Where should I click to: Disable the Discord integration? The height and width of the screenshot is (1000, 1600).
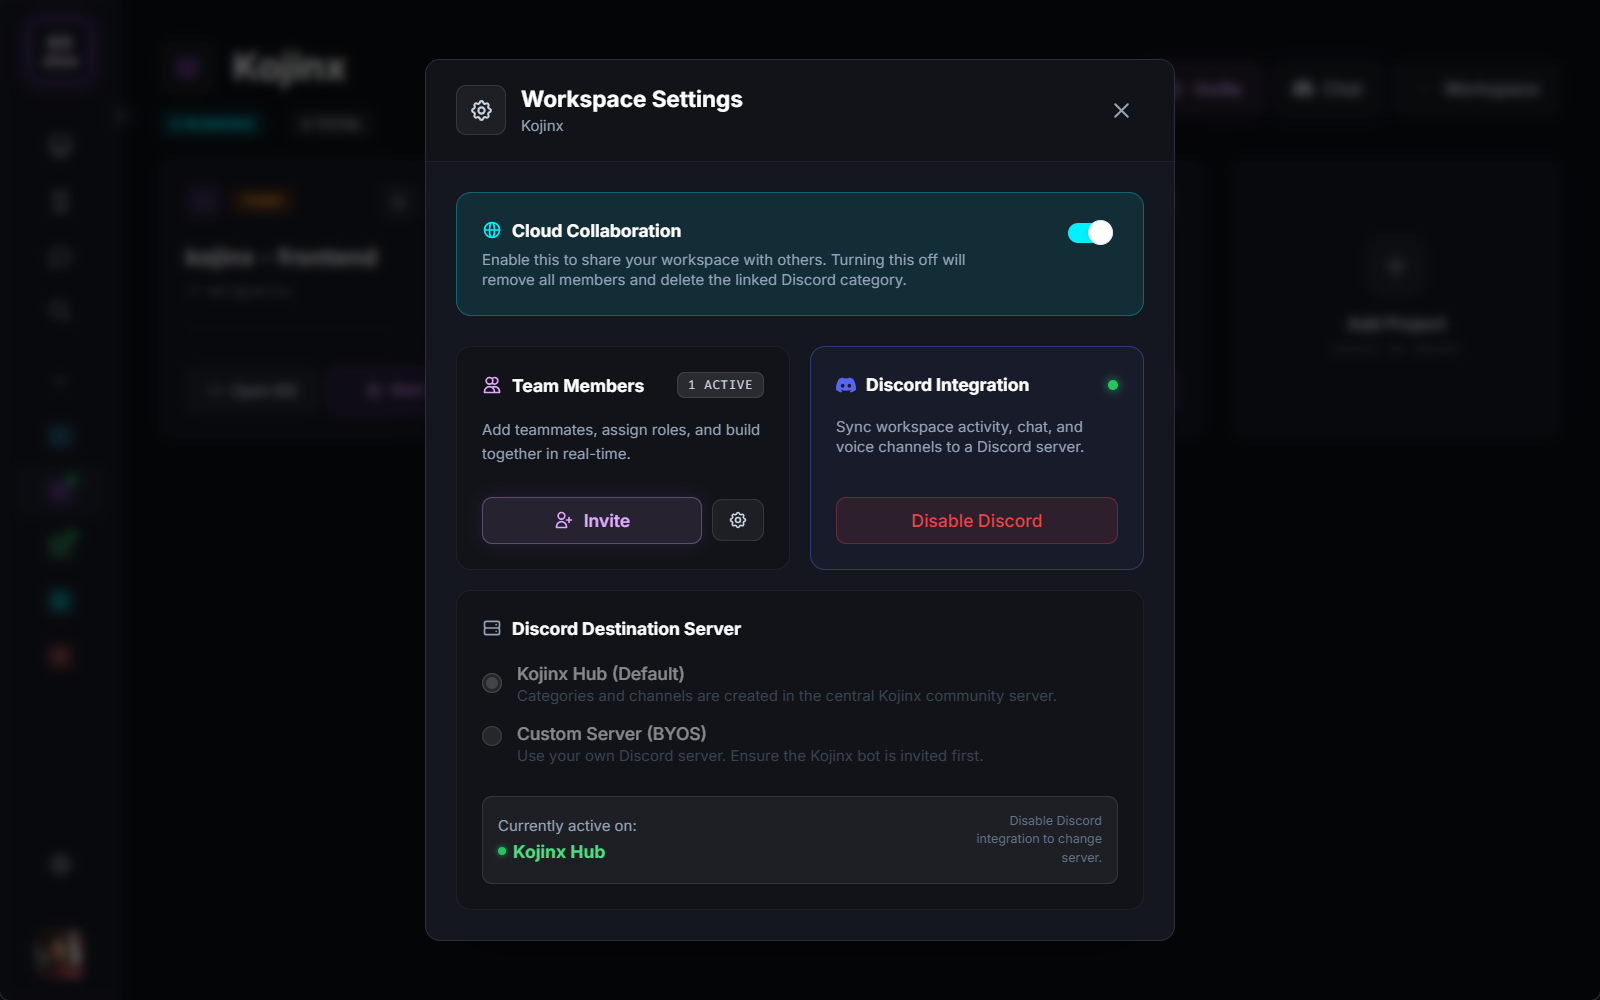click(977, 520)
